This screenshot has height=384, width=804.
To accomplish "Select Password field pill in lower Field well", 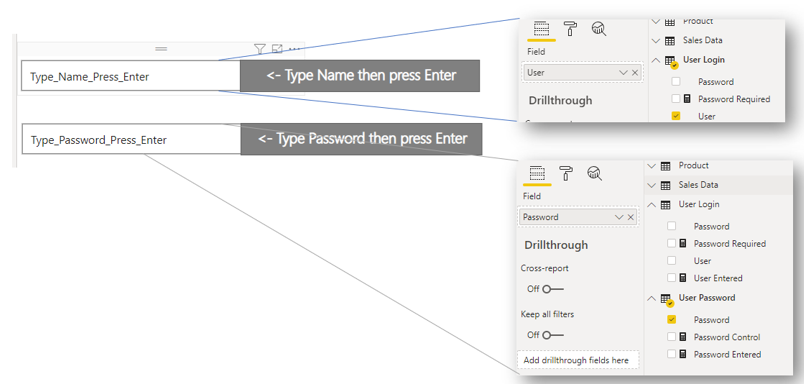I will point(579,217).
